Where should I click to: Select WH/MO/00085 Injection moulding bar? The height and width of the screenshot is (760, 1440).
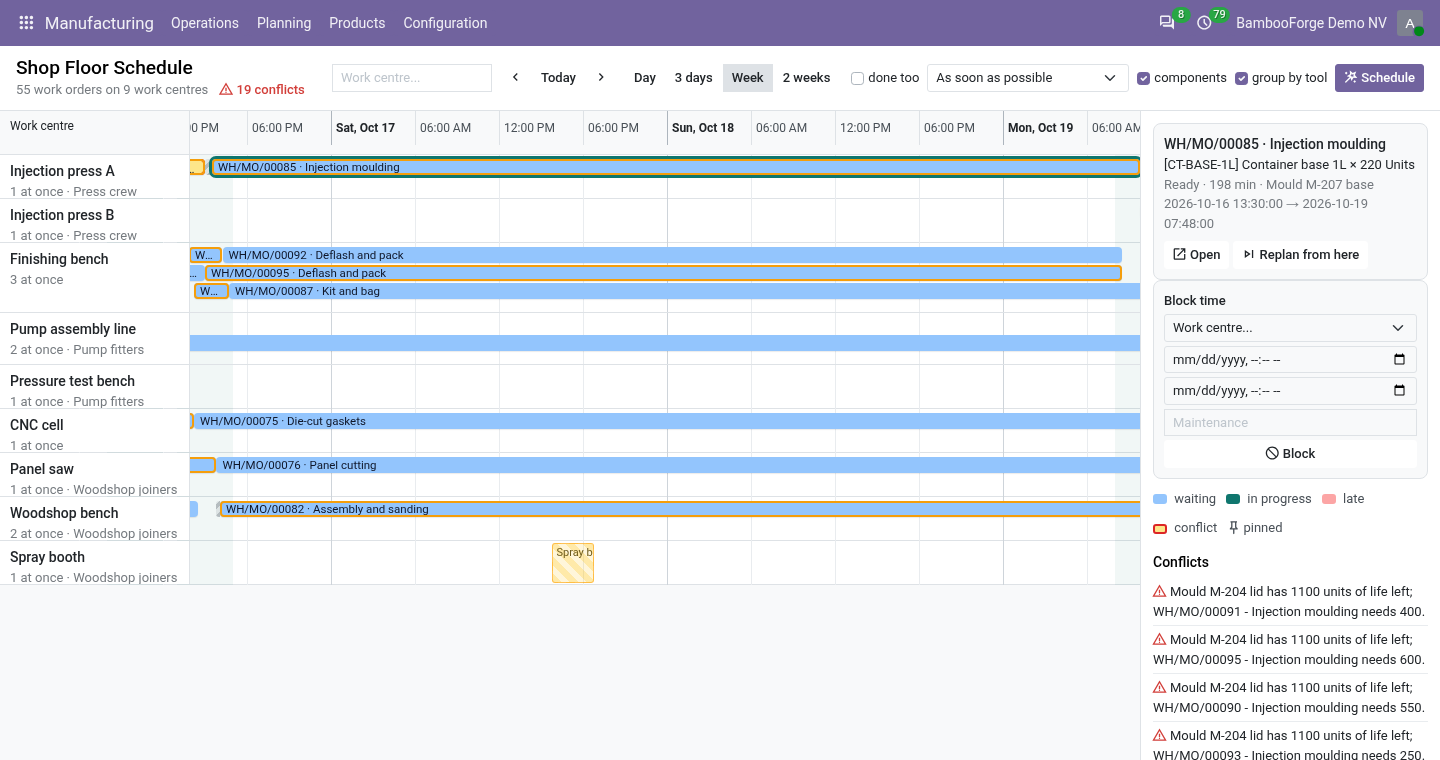coord(675,167)
